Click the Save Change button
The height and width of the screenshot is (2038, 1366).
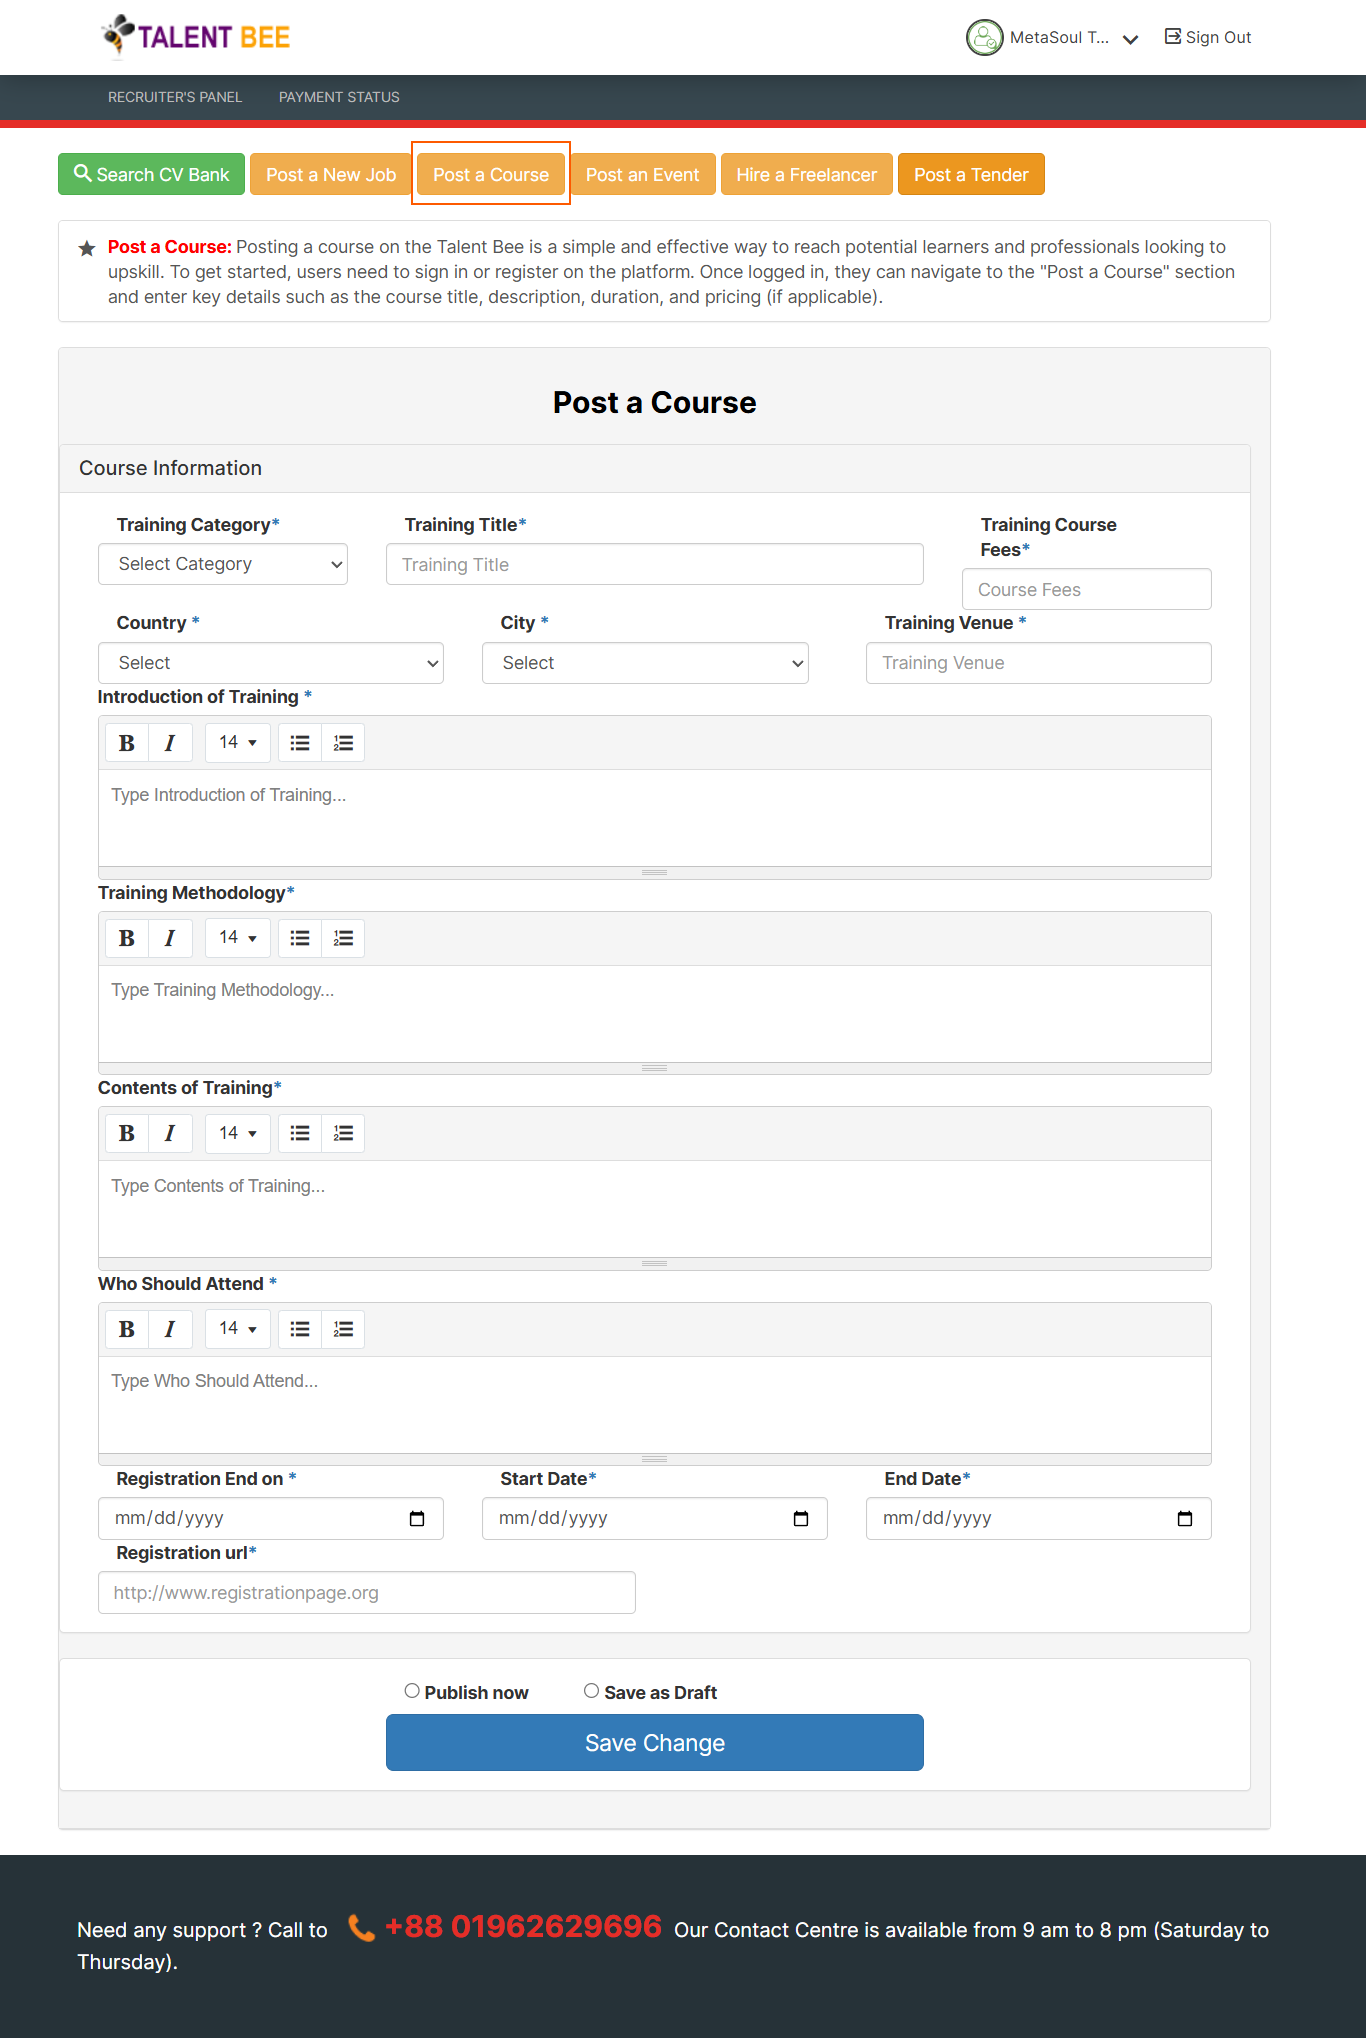coord(655,1743)
